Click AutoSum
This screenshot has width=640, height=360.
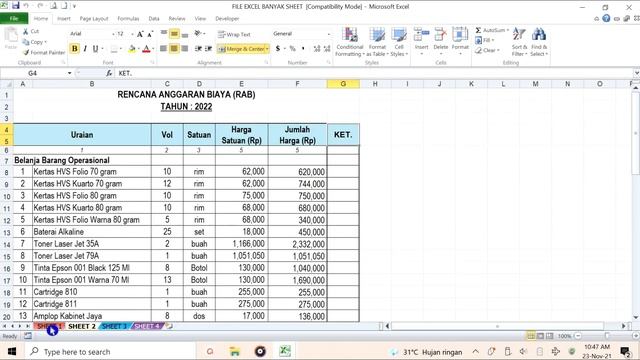491,30
